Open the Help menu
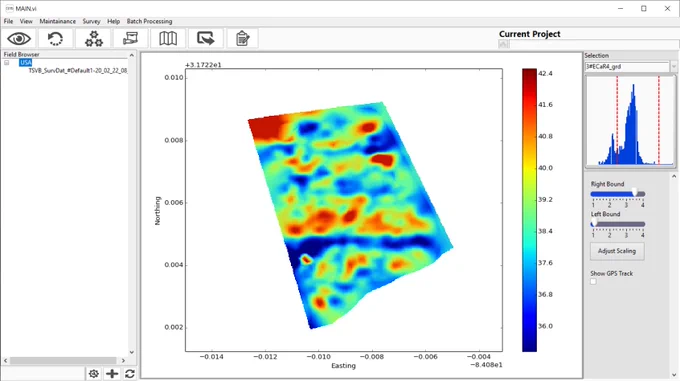The height and width of the screenshot is (381, 680). coord(114,21)
